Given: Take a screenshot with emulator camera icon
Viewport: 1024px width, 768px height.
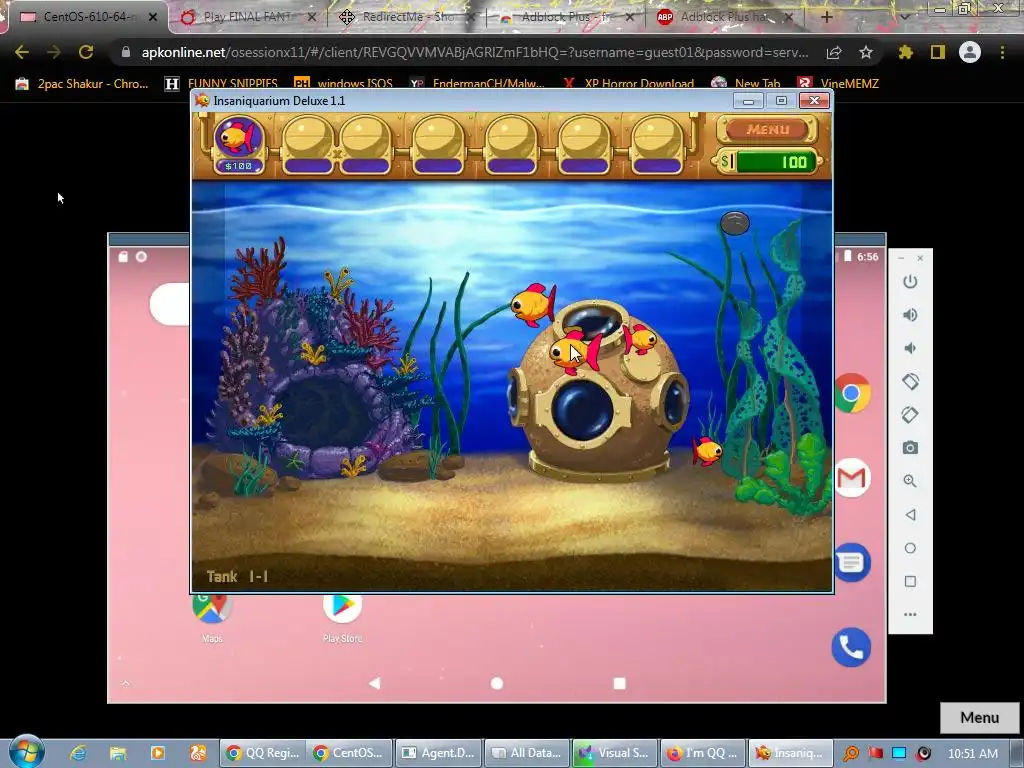Looking at the screenshot, I should pos(910,448).
